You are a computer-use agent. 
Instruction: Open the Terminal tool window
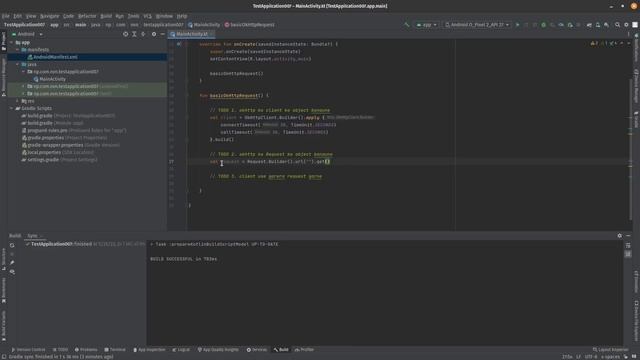coord(115,350)
